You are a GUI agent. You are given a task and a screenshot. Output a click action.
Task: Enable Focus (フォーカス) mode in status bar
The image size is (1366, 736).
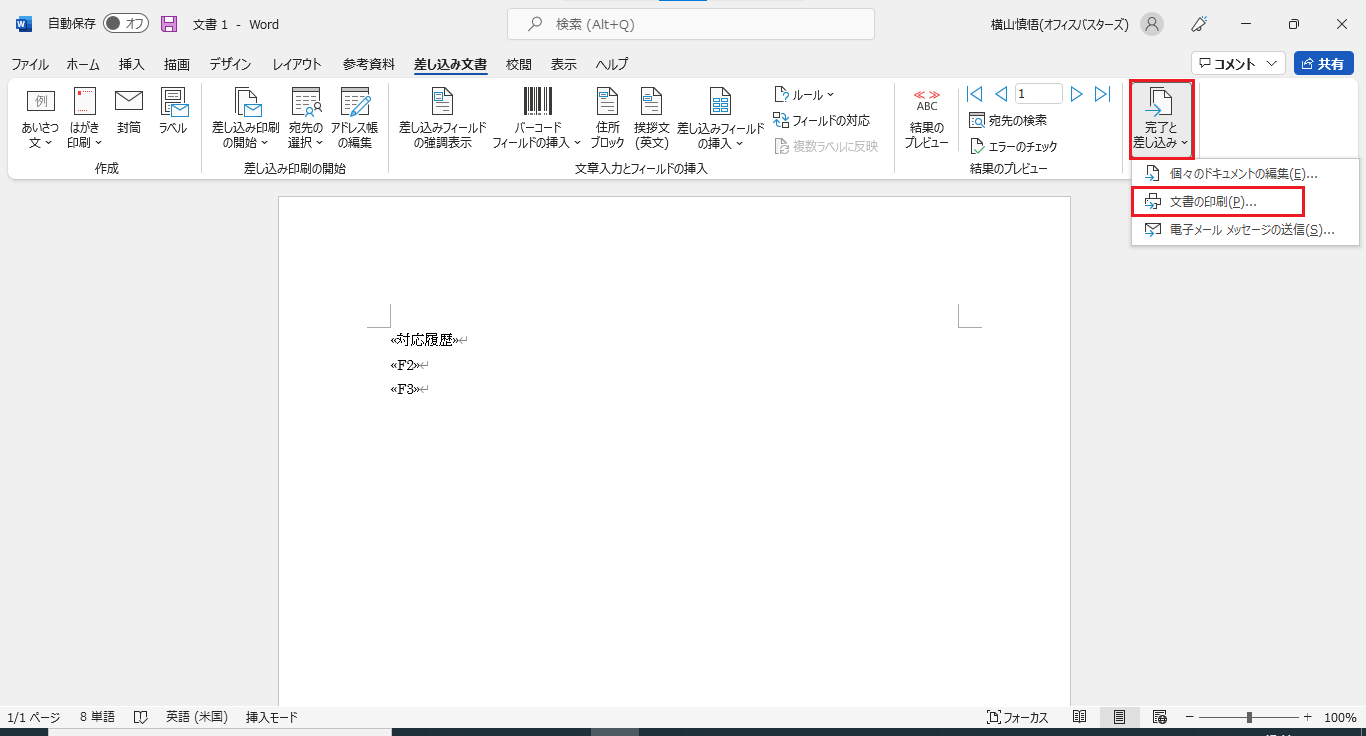tap(1017, 717)
